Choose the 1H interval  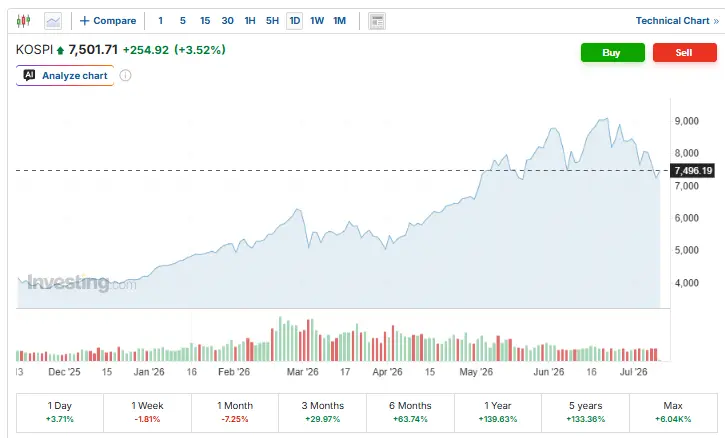250,21
